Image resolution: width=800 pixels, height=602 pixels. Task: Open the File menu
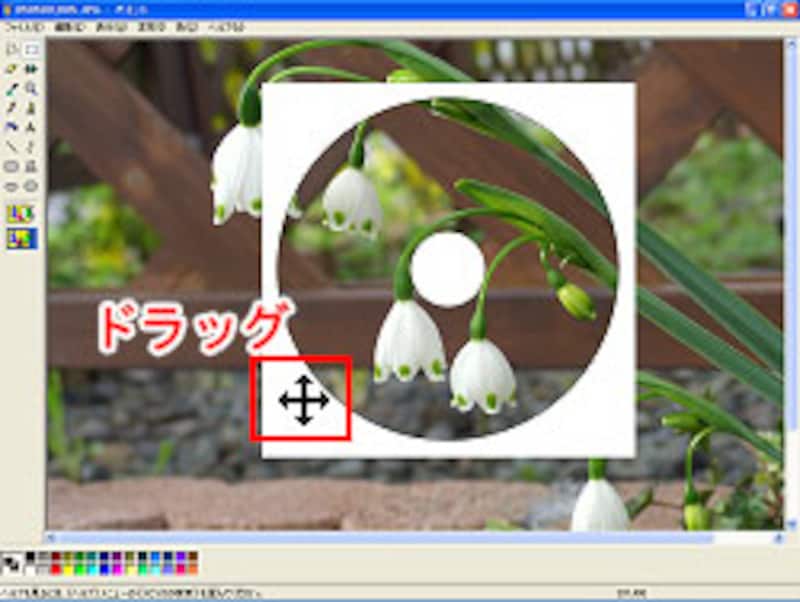(23, 27)
